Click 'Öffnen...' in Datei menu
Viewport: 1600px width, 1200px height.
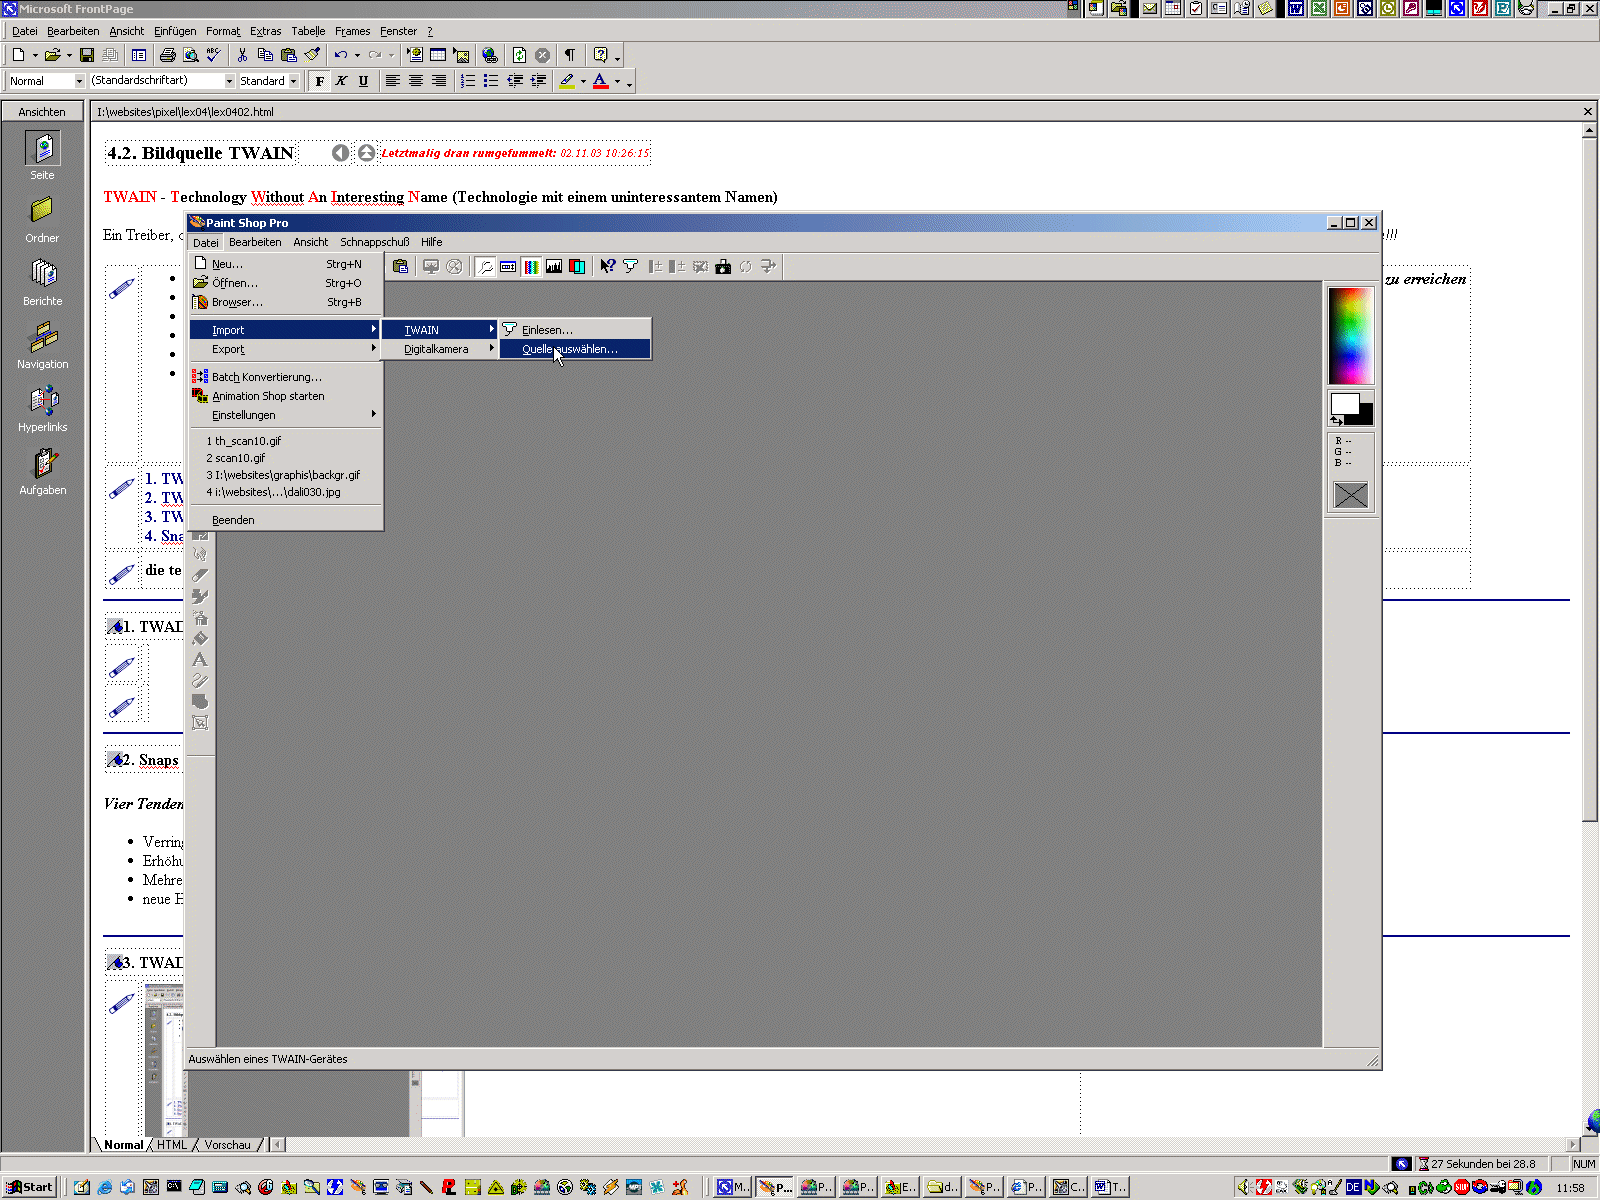pos(285,283)
